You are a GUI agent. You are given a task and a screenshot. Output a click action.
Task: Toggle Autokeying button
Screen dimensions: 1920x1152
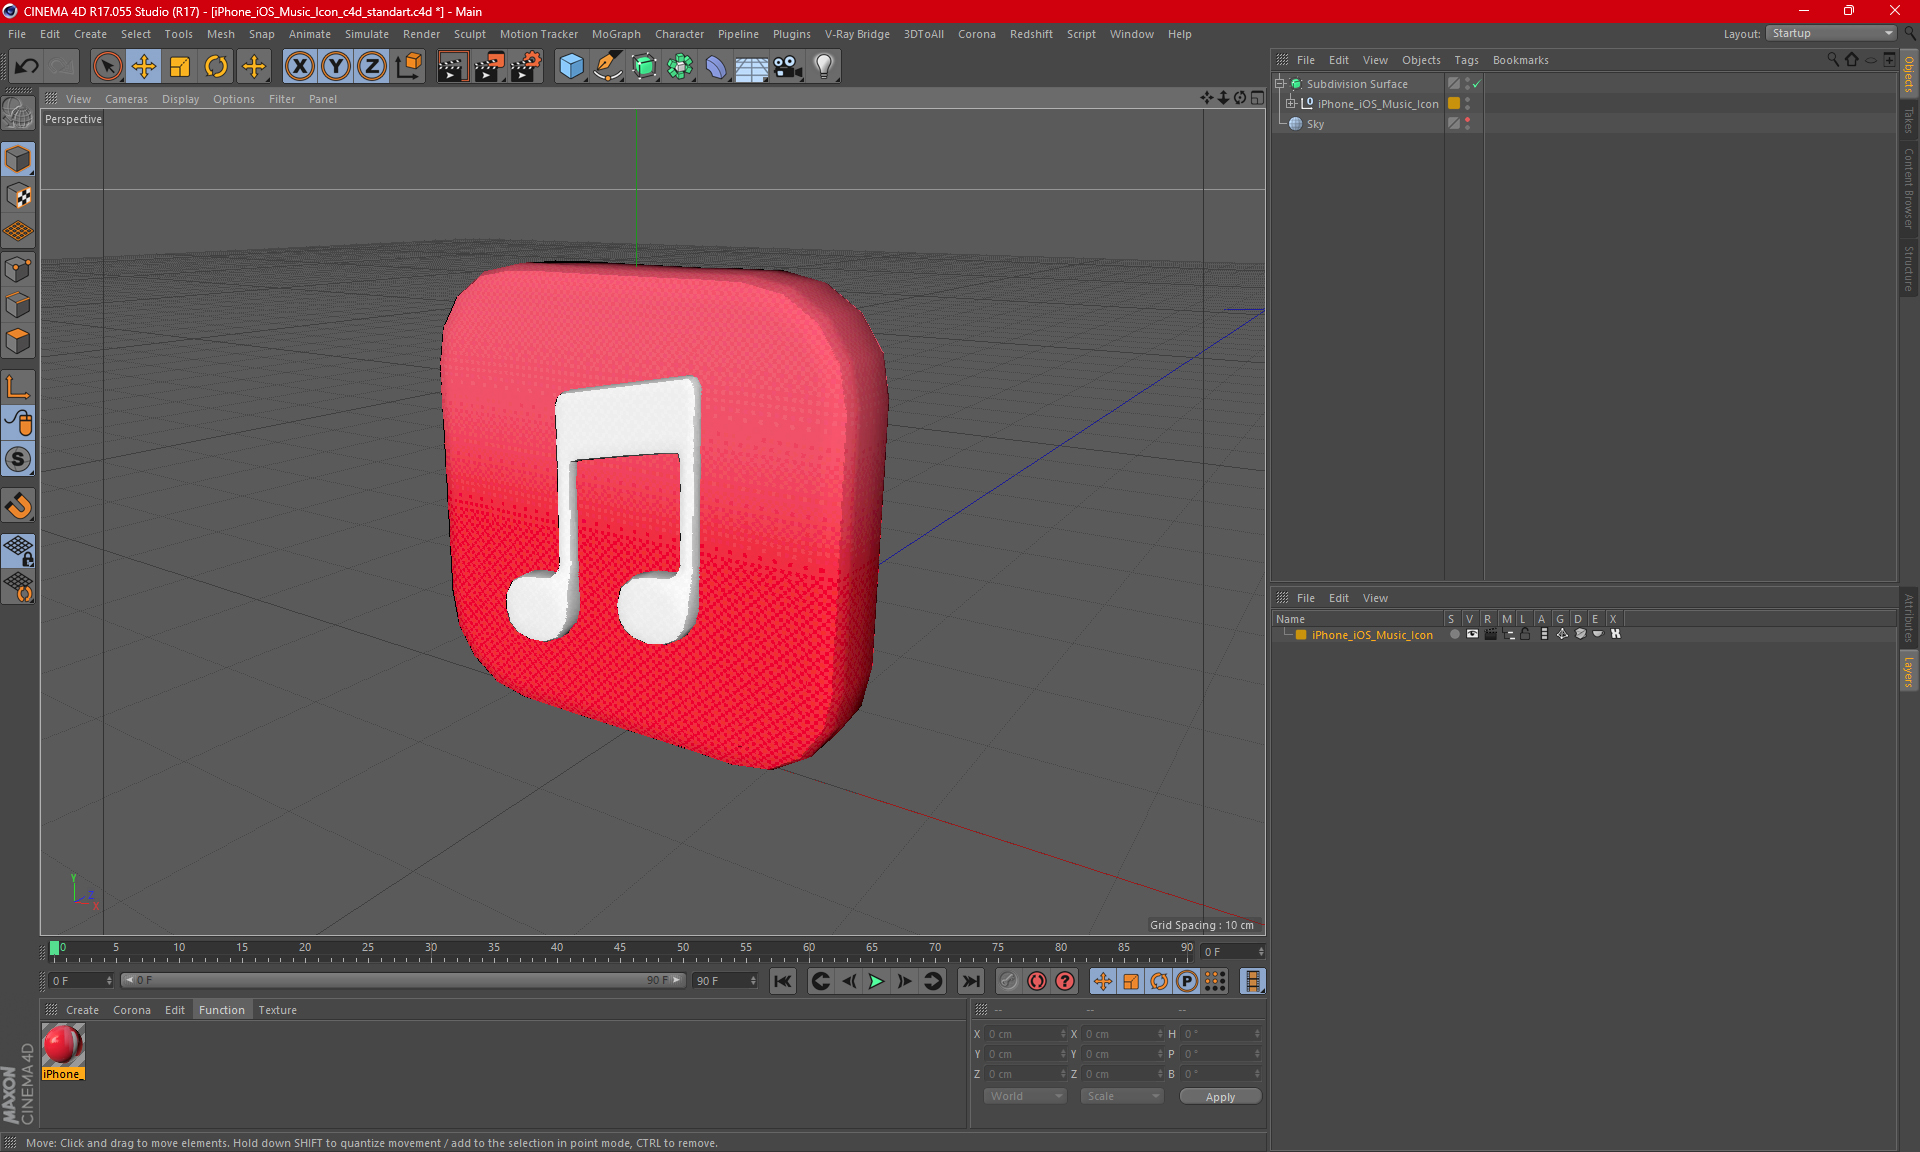pyautogui.click(x=1037, y=981)
